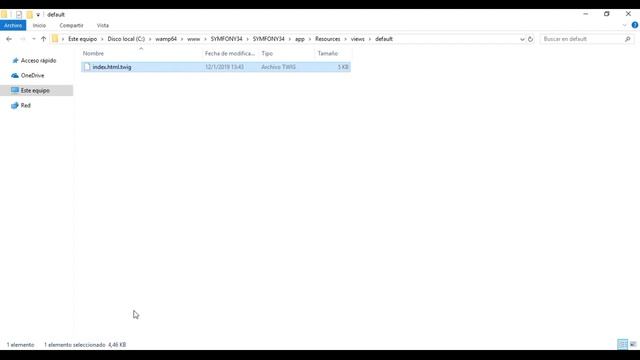This screenshot has height=360, width=640.
Task: Click the Este equipo computer icon
Action: tap(15, 90)
